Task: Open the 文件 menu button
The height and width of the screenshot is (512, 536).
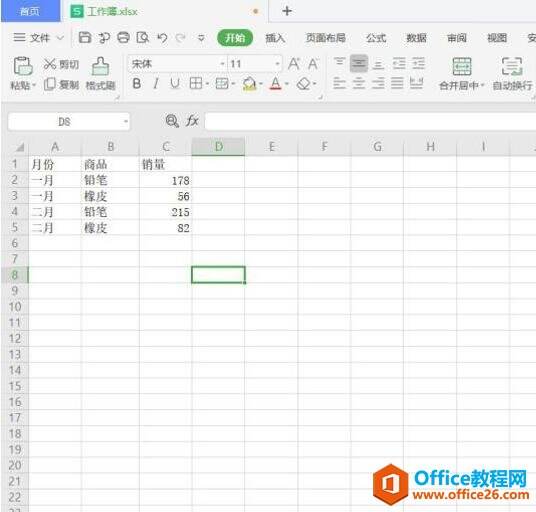Action: (x=39, y=38)
